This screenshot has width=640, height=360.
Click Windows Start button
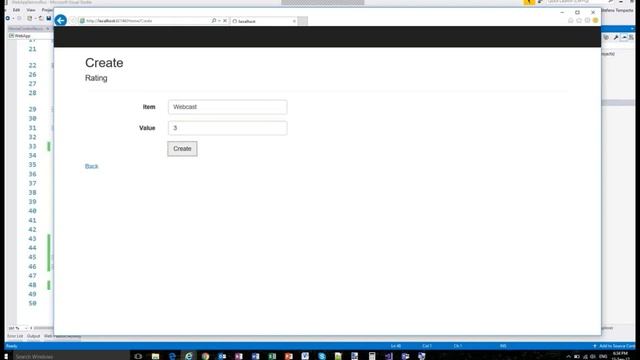[x=6, y=356]
